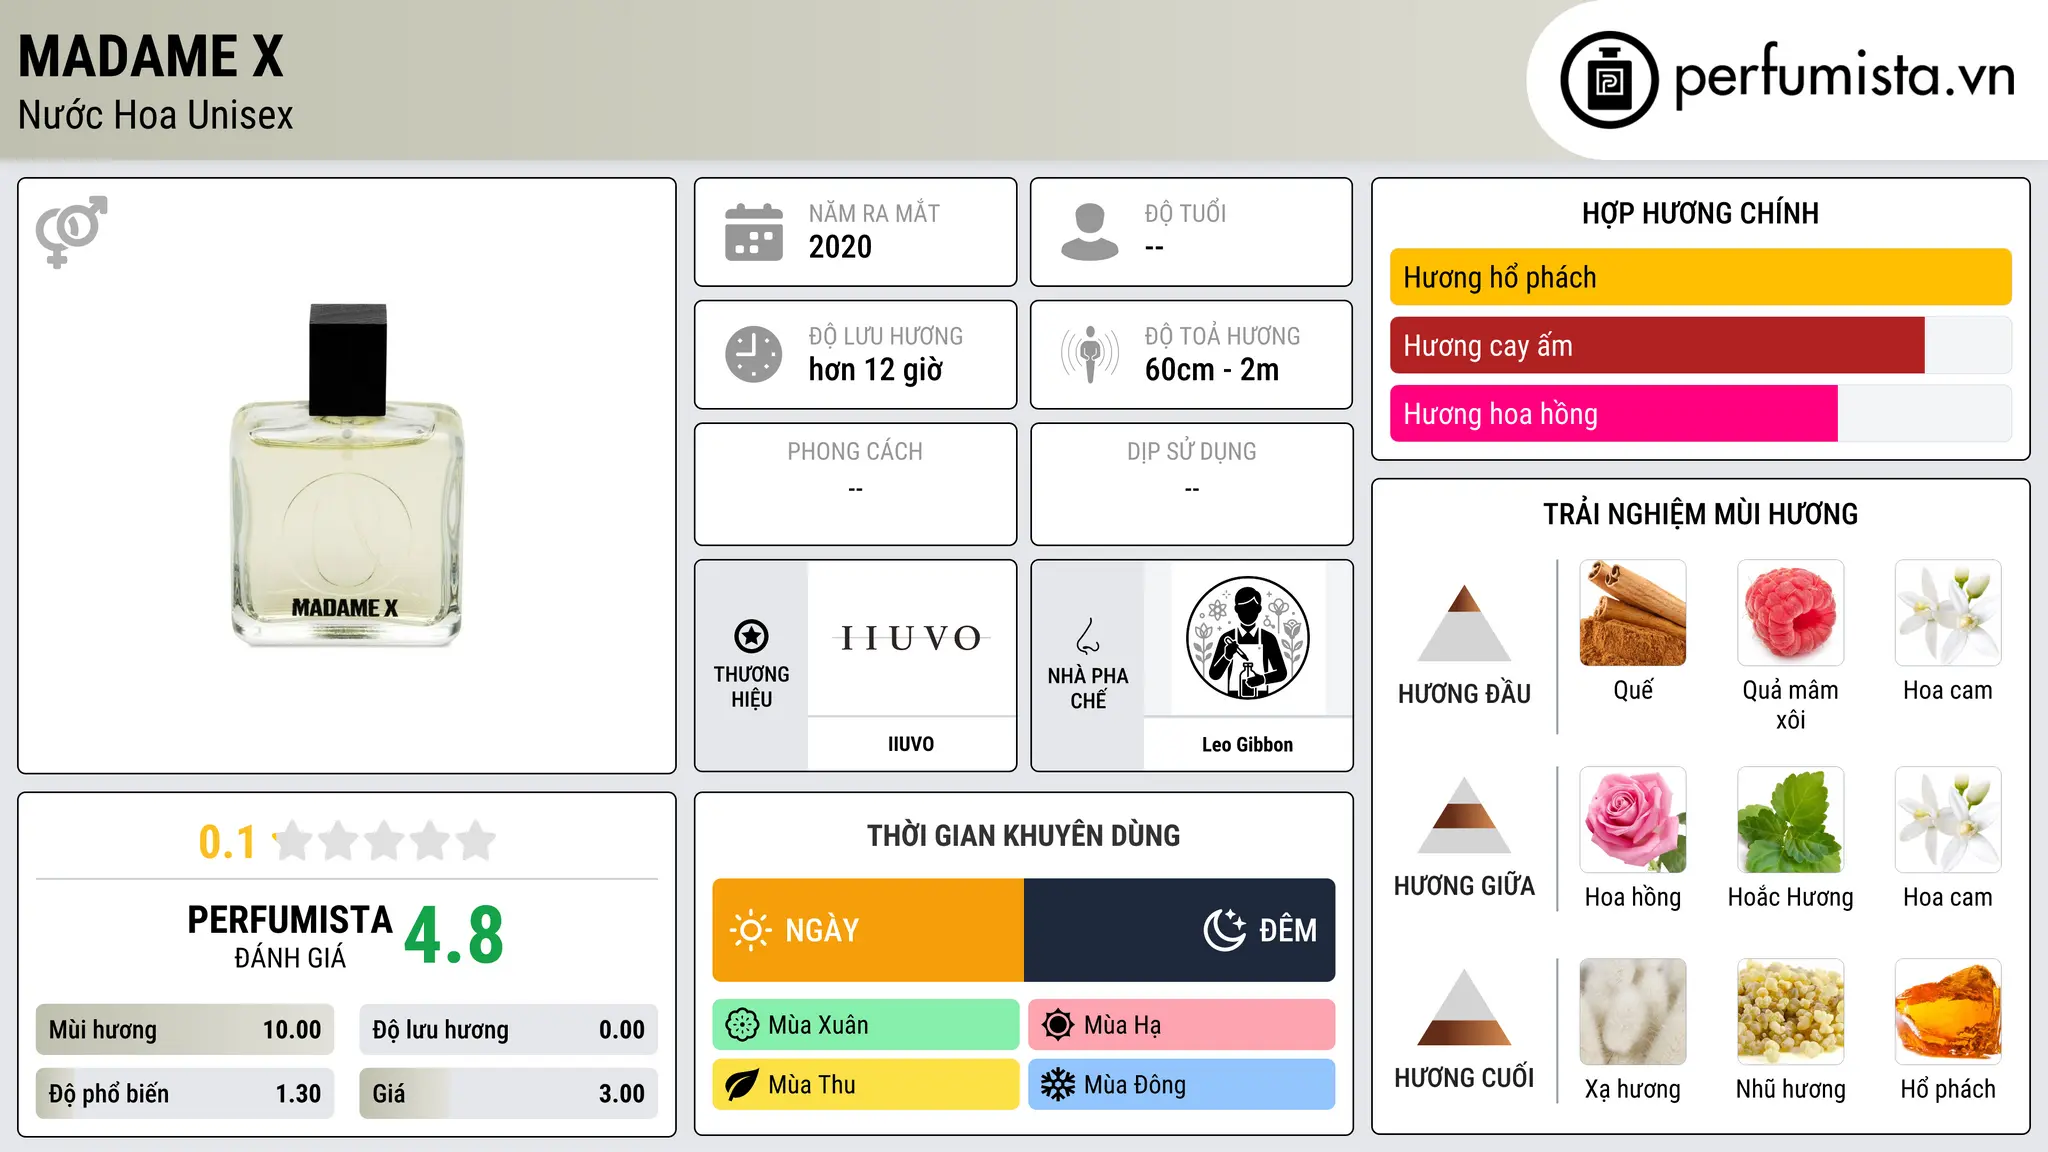2048x1152 pixels.
Task: Click the base-note pyramid icon above Hương cuối
Action: (1464, 1007)
